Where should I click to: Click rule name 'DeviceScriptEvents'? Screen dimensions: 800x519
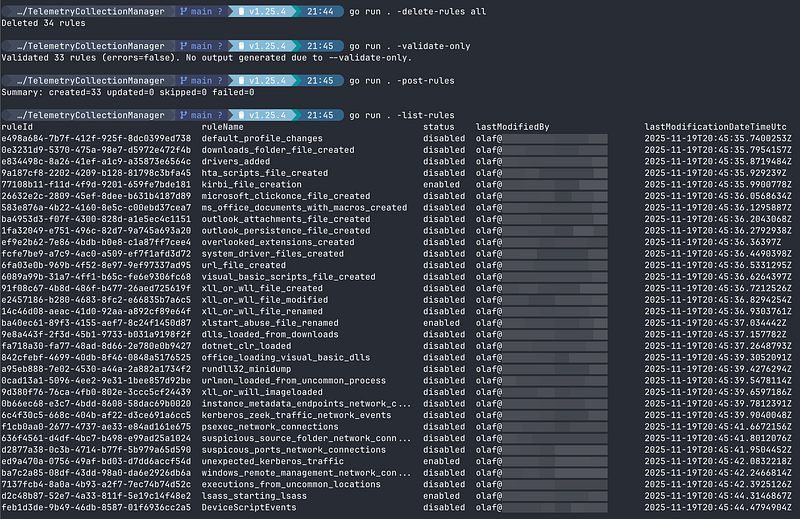[248, 507]
